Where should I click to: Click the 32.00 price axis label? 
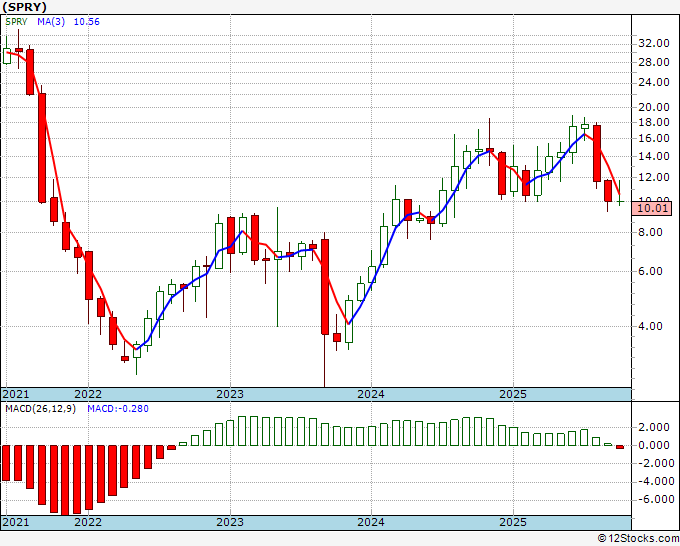click(x=654, y=43)
